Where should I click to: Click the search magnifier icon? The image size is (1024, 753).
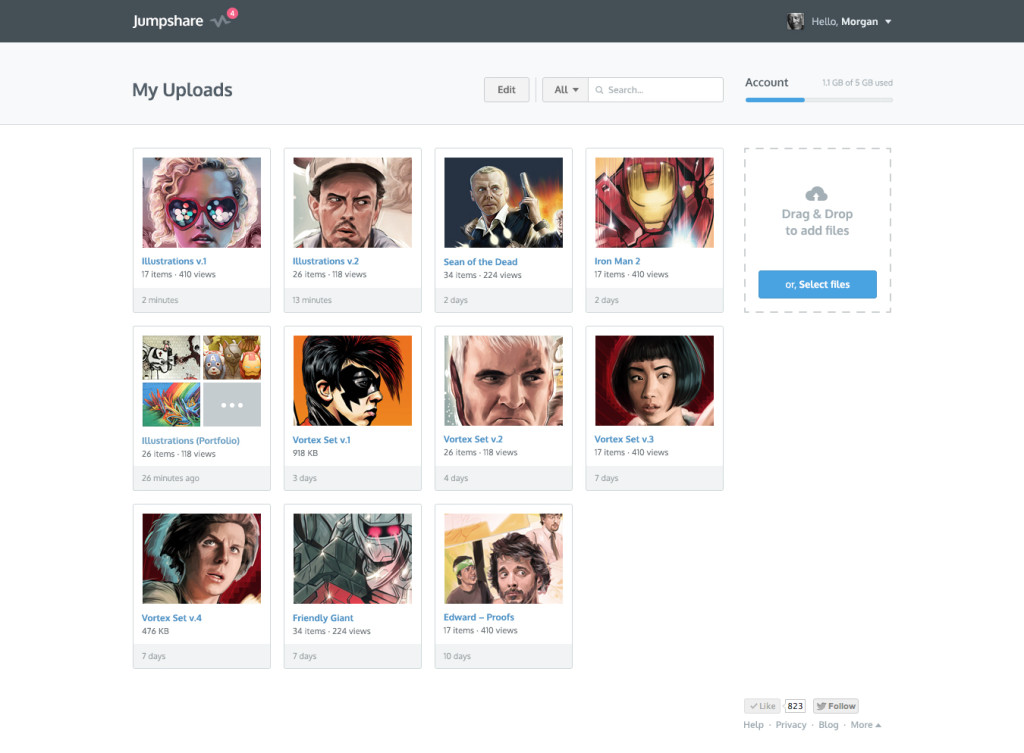pos(600,89)
